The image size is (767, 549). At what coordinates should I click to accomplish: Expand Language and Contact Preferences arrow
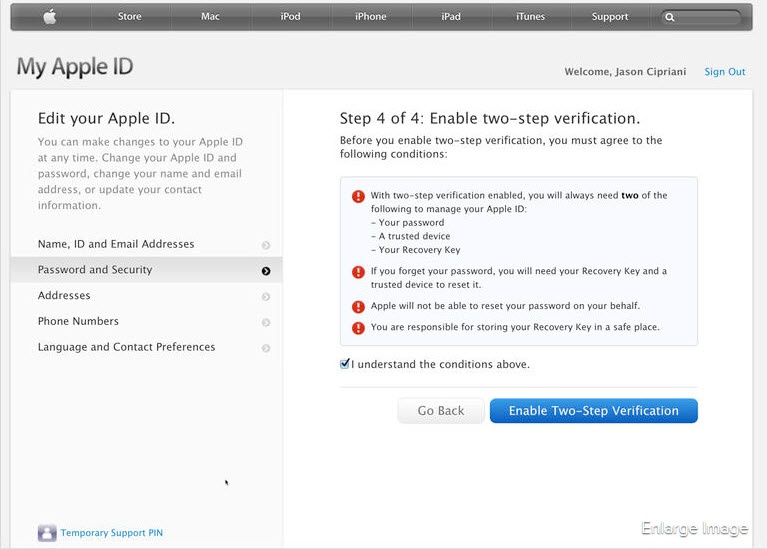[265, 349]
